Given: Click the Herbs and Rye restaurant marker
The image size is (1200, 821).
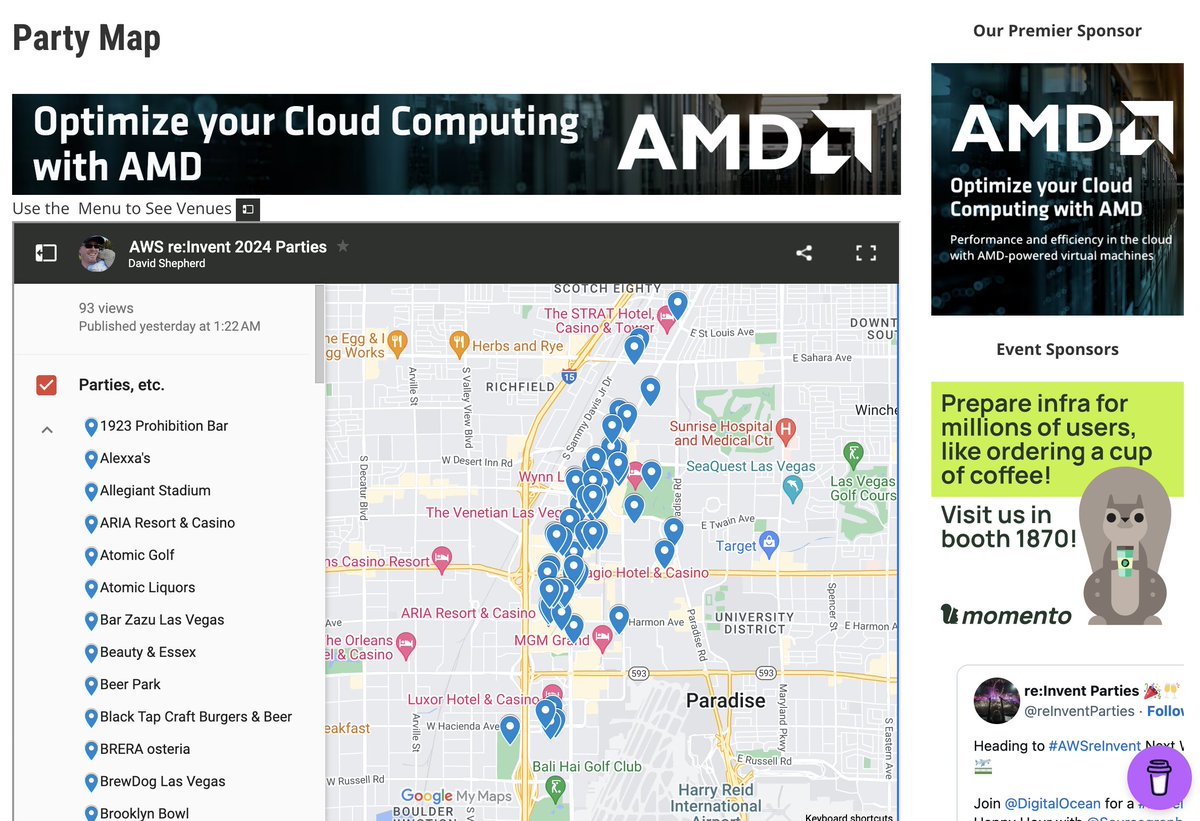Looking at the screenshot, I should point(459,345).
